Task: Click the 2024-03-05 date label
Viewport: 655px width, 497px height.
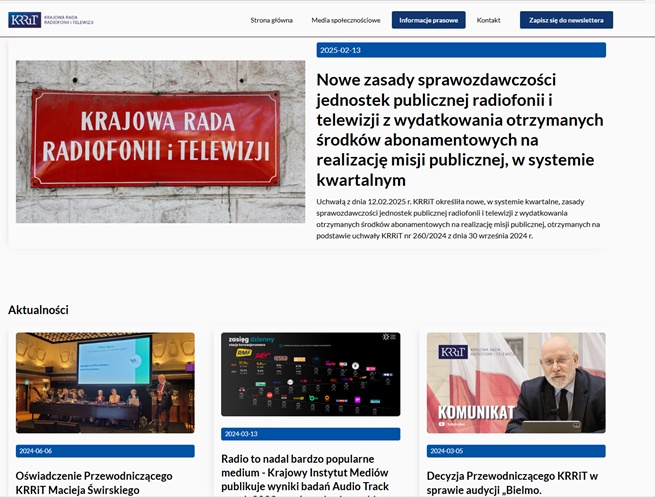Action: click(516, 451)
